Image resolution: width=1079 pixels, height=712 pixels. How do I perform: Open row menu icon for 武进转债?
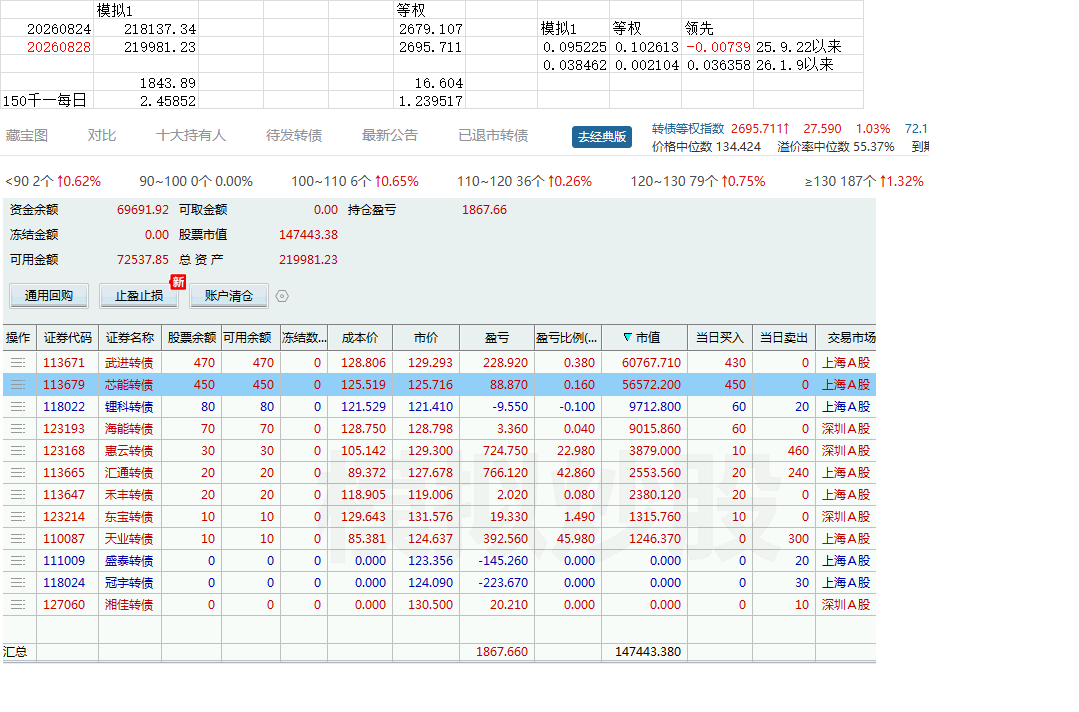tap(18, 363)
